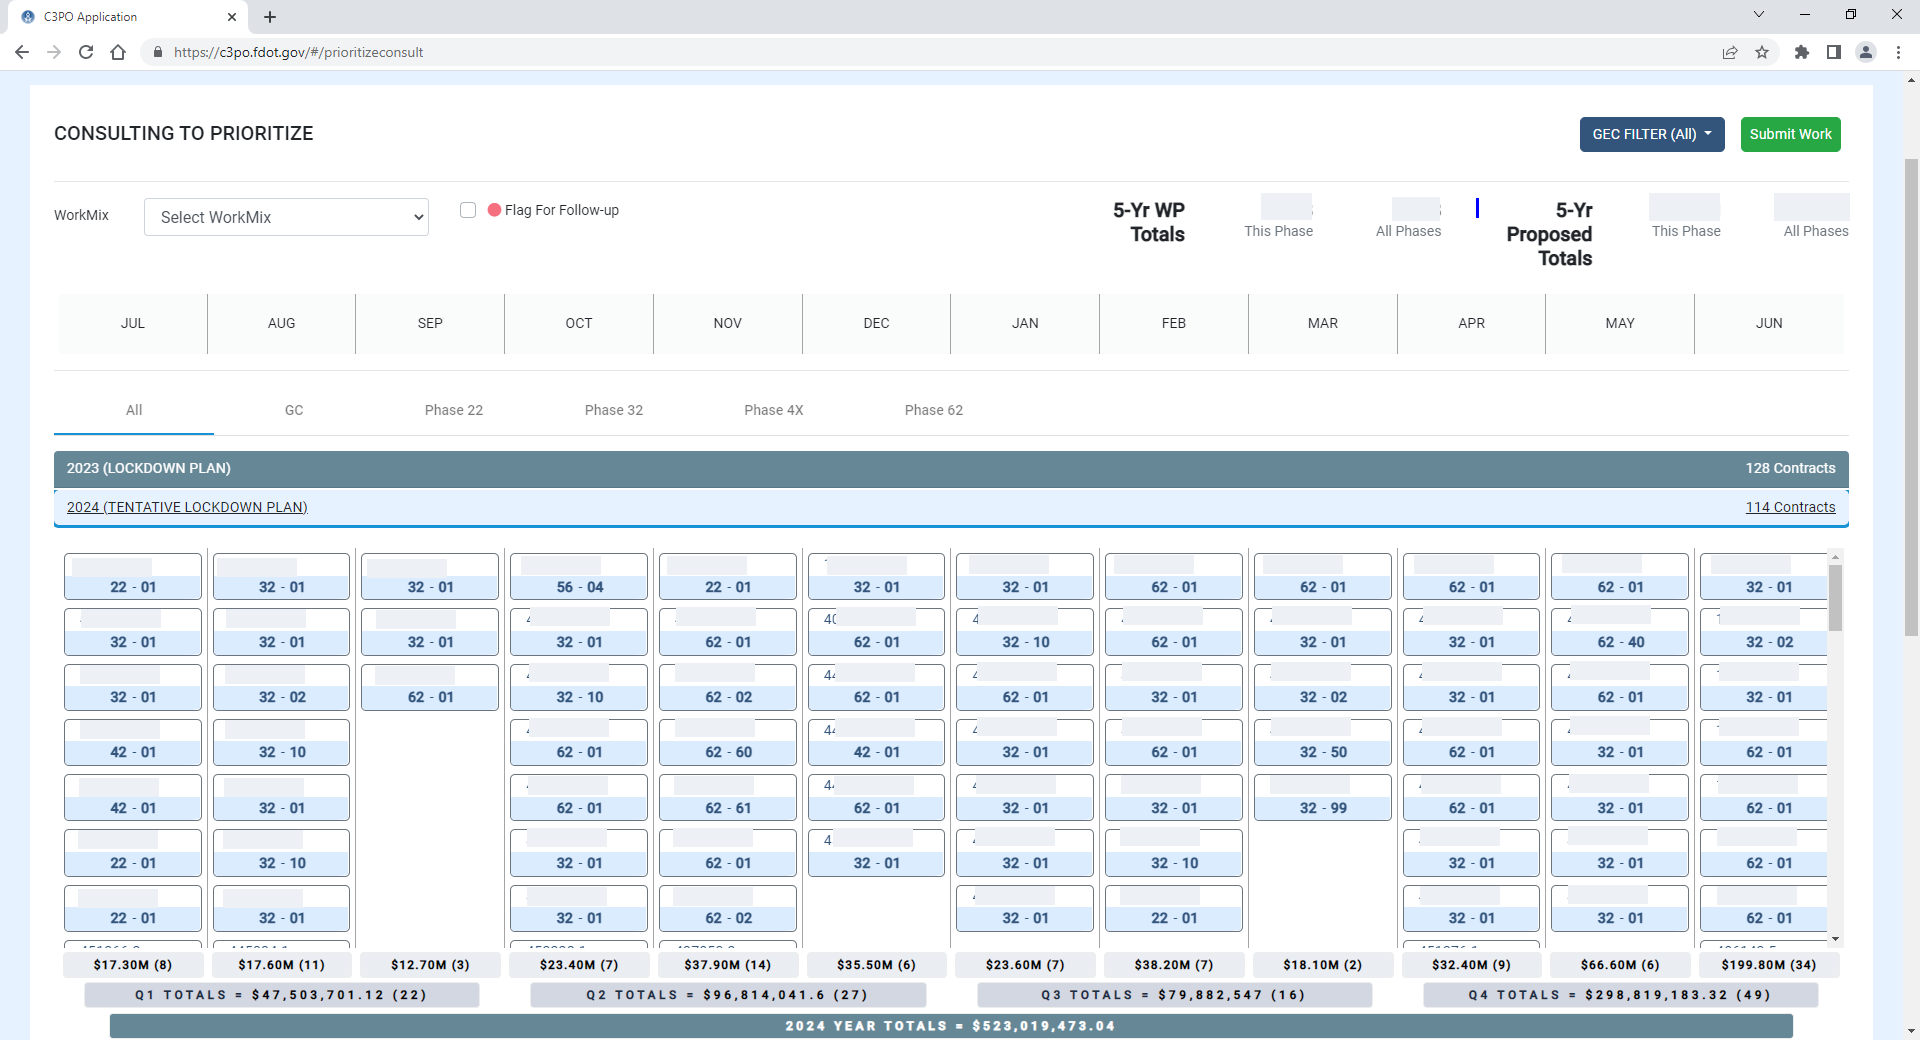
Task: Switch to the Phase 32 tab
Action: 613,410
